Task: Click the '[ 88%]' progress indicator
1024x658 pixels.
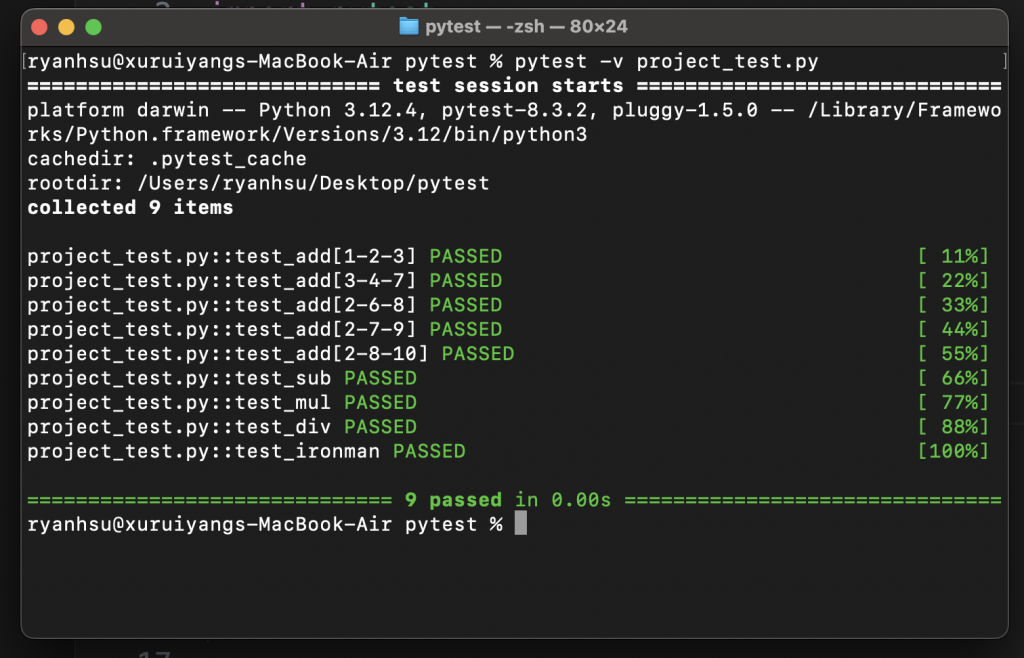Action: tap(953, 427)
